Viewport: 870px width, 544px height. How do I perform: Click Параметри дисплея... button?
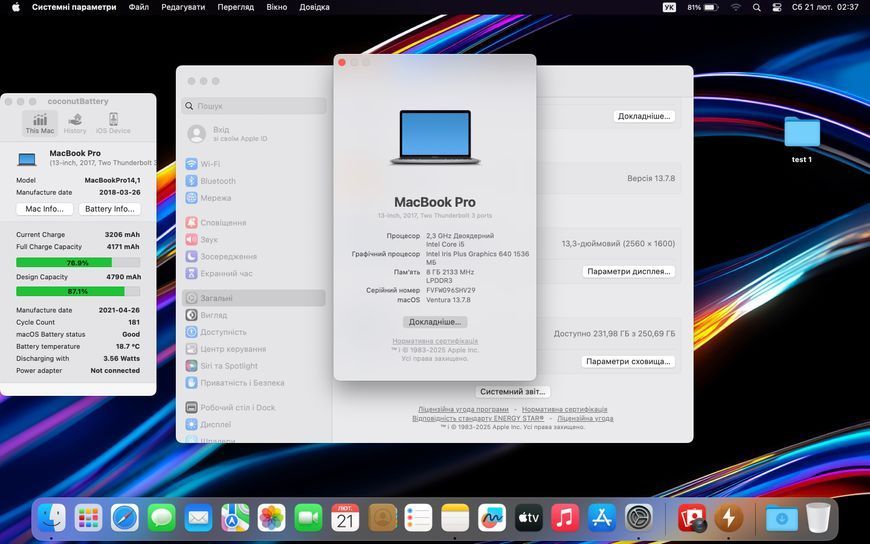coord(629,271)
